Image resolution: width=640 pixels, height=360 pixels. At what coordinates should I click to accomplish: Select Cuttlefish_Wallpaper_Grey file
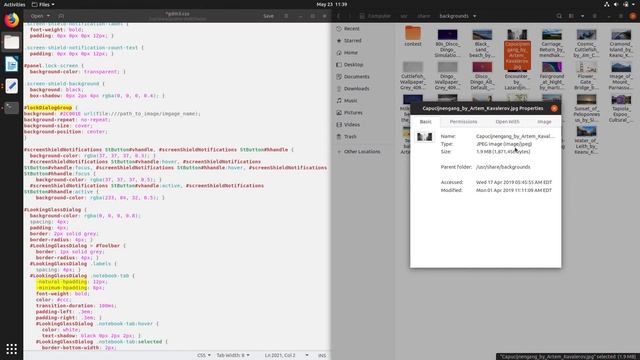(x=413, y=76)
